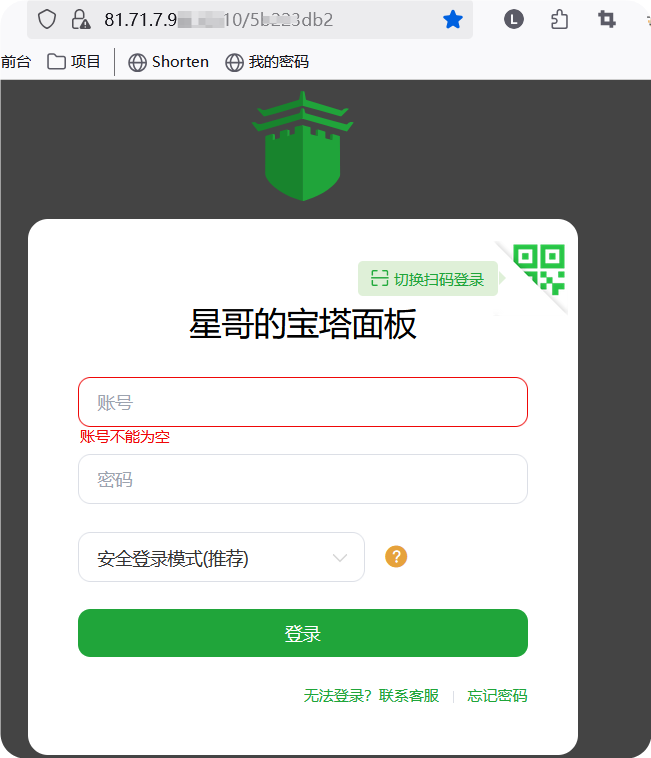The image size is (651, 758).
Task: Open the round L profile icon
Action: 513,20
